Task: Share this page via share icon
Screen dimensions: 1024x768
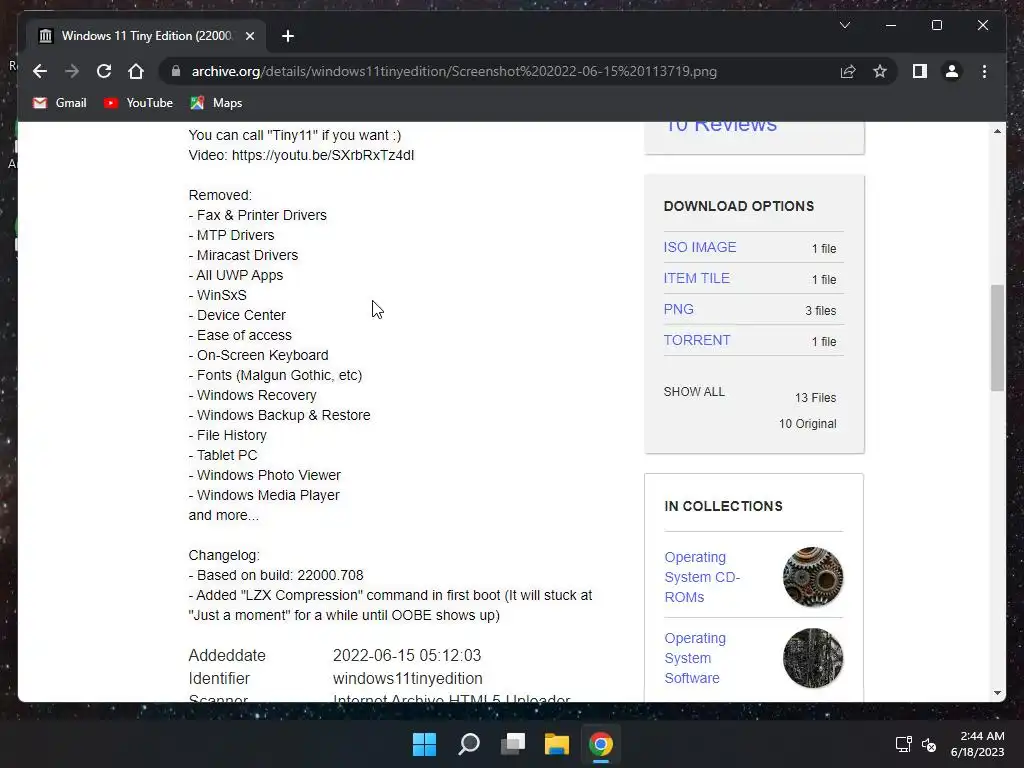Action: coord(848,71)
